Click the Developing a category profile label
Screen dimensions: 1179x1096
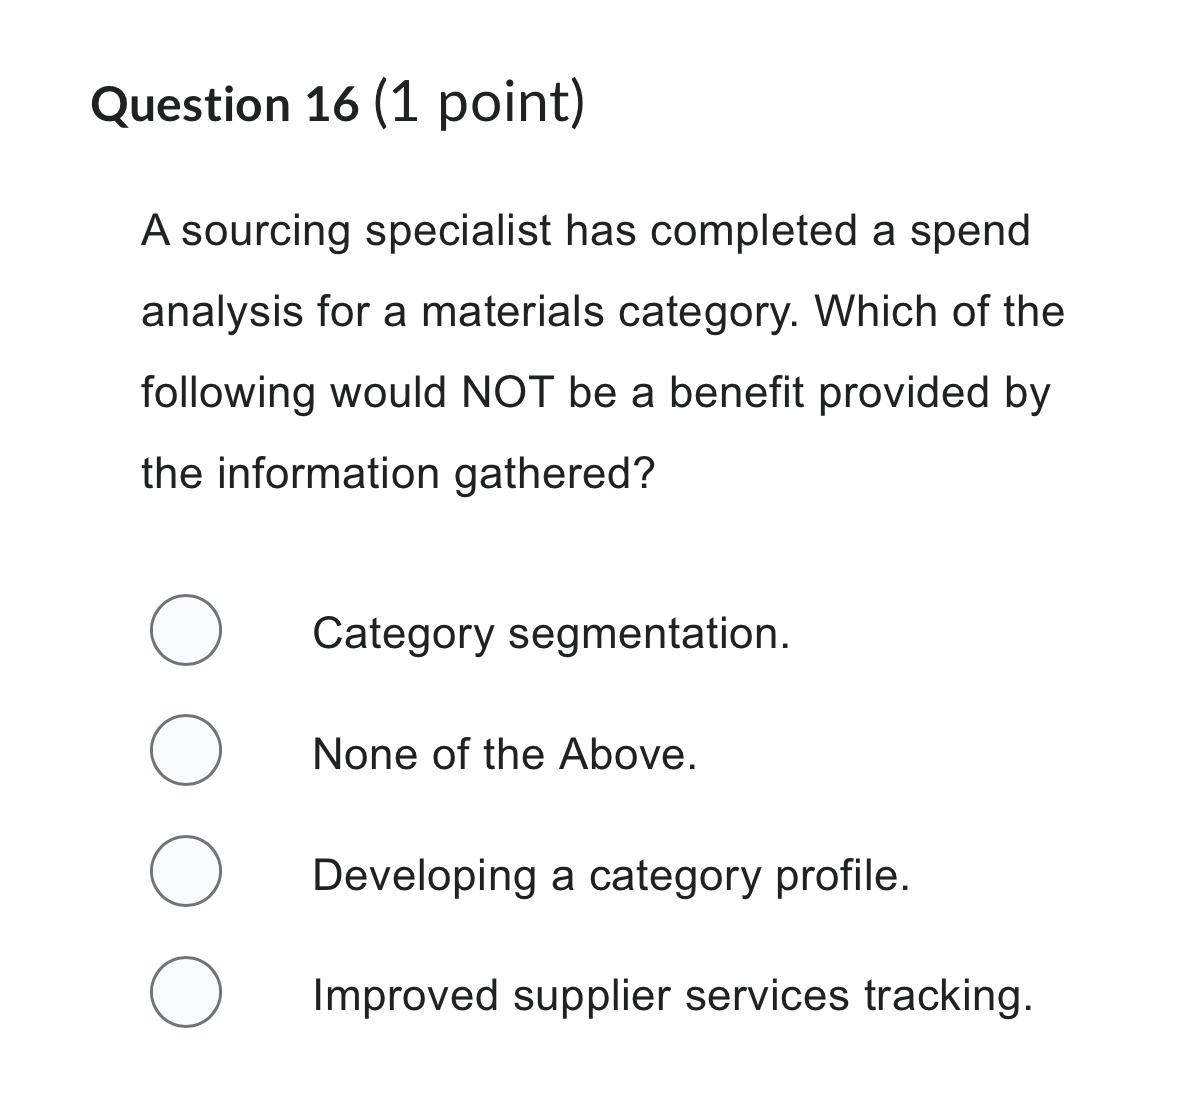coord(610,875)
